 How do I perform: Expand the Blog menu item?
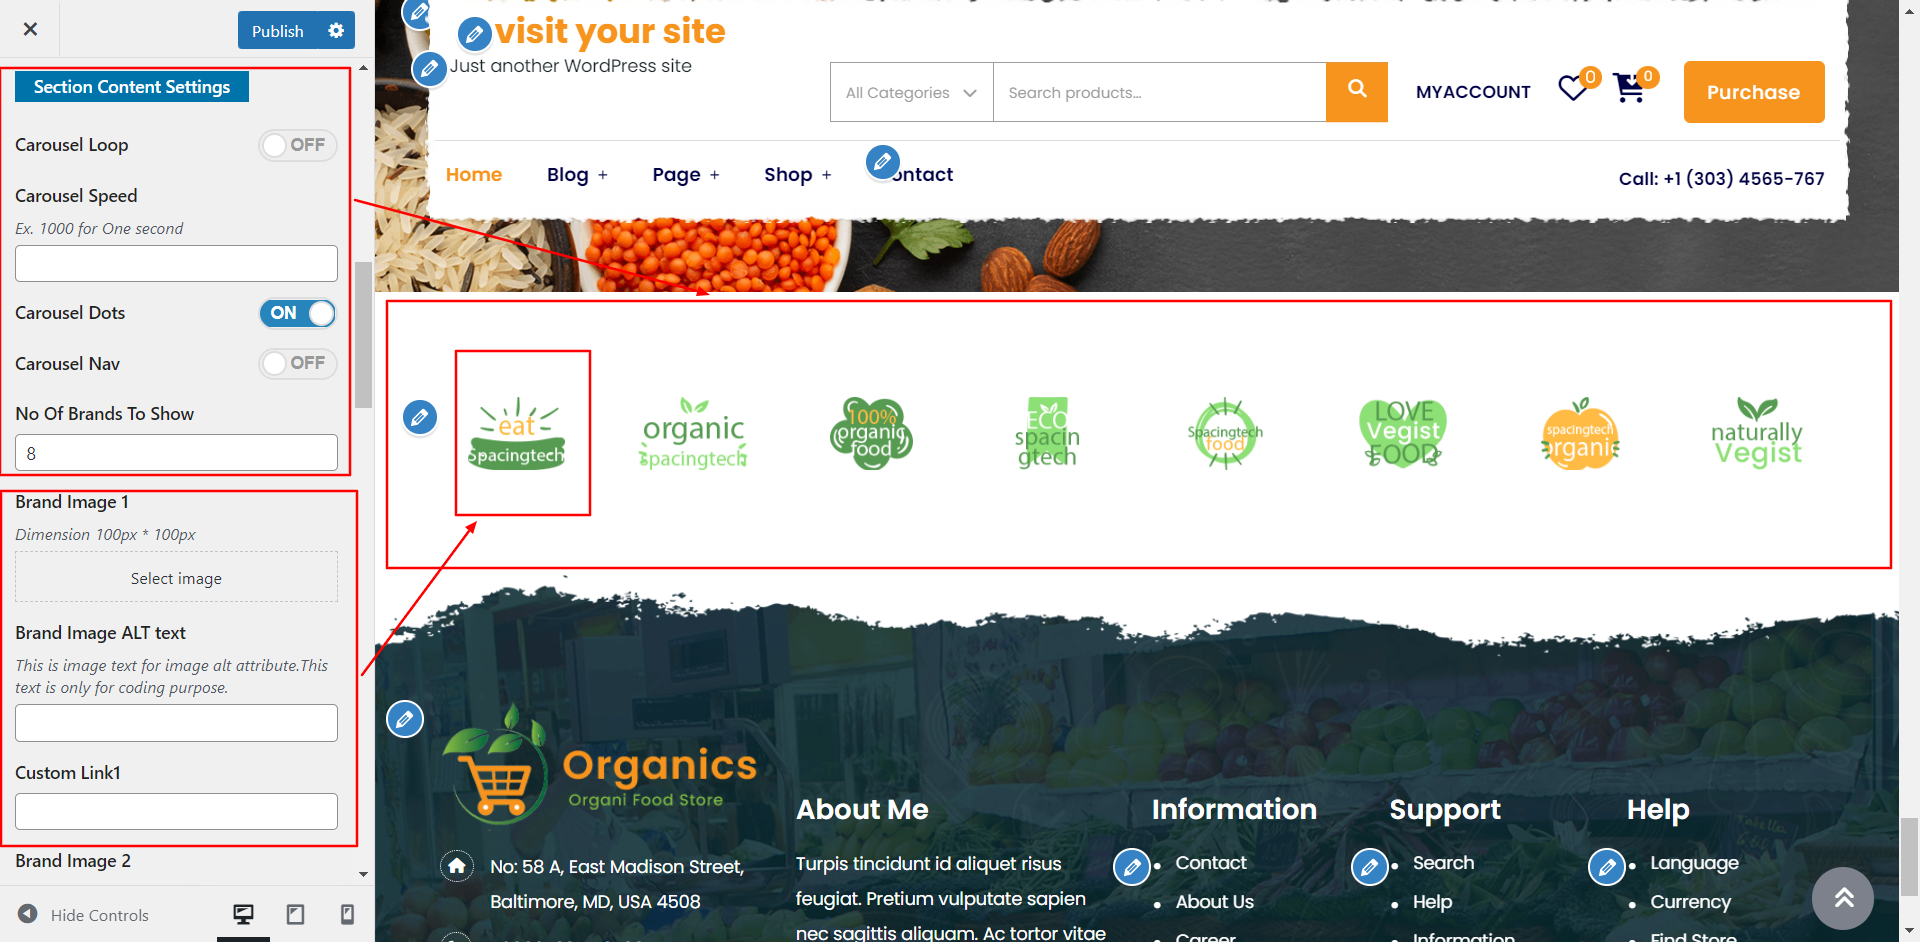coord(577,175)
